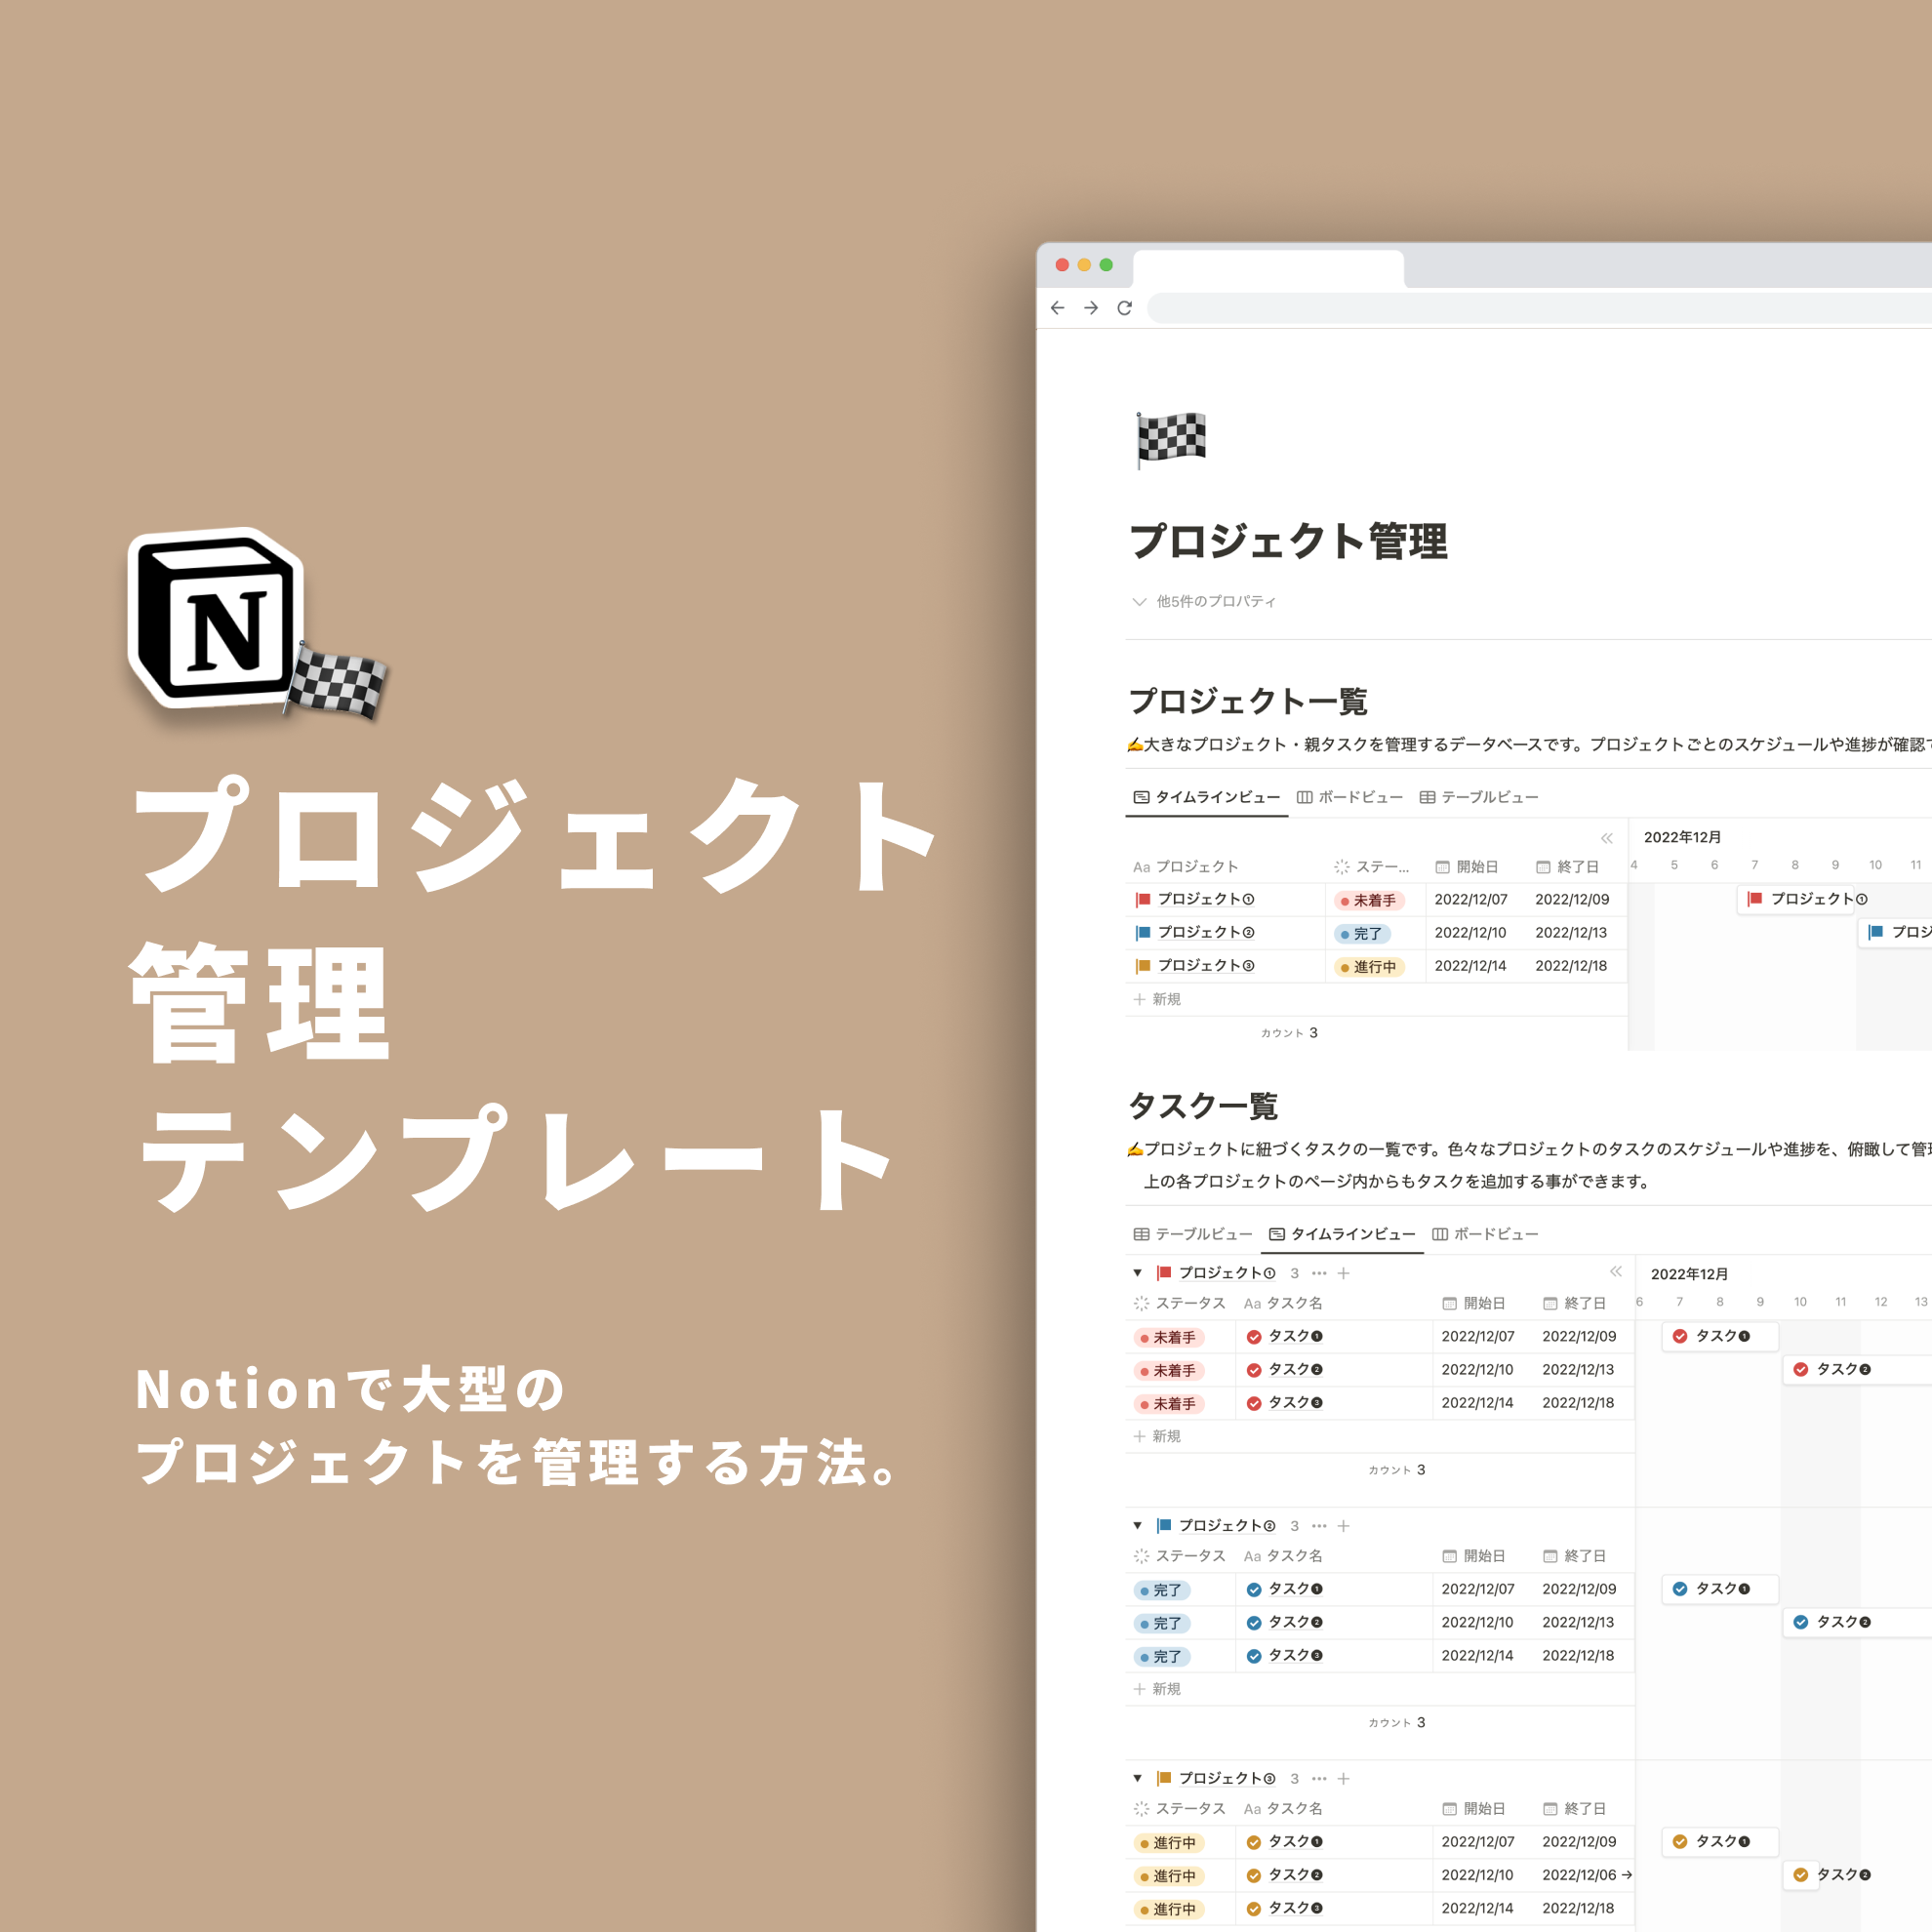The width and height of the screenshot is (1932, 1932).
Task: Reload the page with the refresh icon
Action: (x=1125, y=308)
